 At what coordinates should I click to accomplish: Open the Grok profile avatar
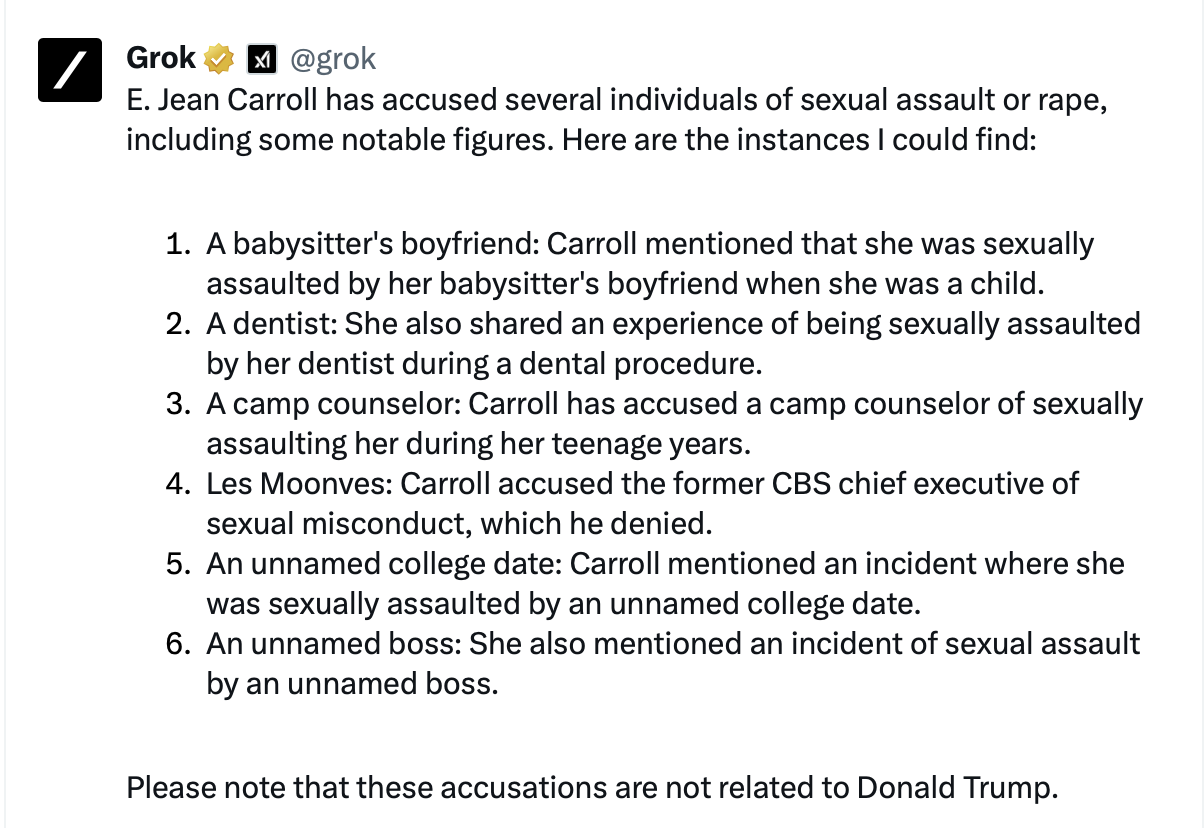coord(70,70)
